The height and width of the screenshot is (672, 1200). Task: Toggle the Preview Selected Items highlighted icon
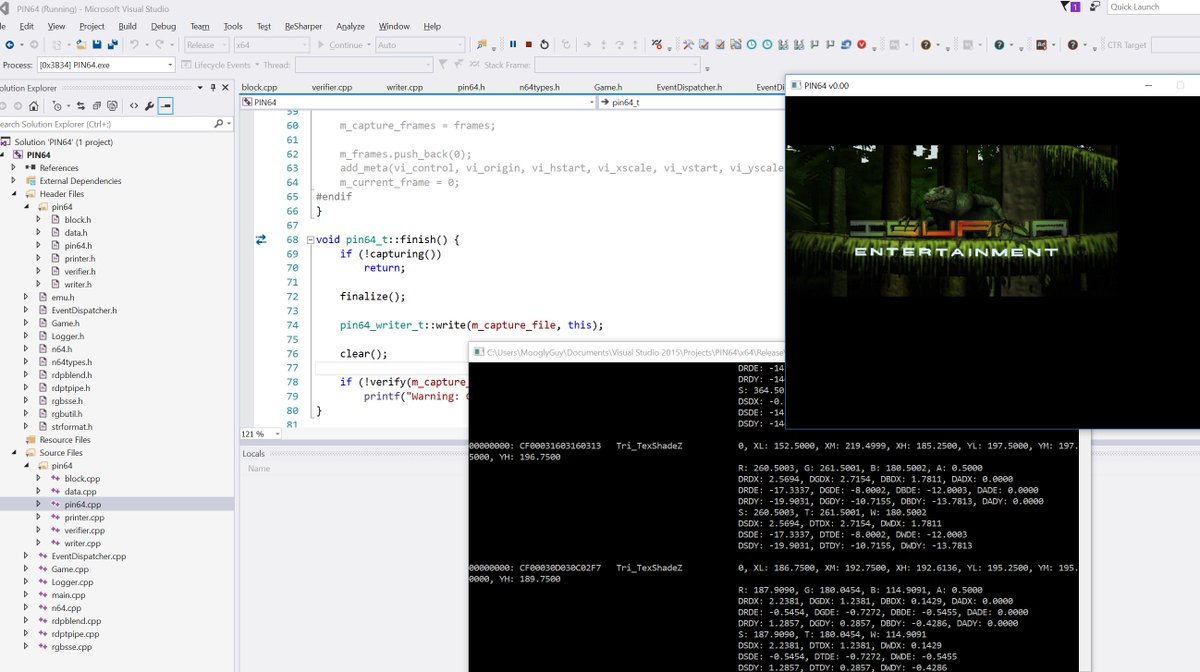coord(165,106)
